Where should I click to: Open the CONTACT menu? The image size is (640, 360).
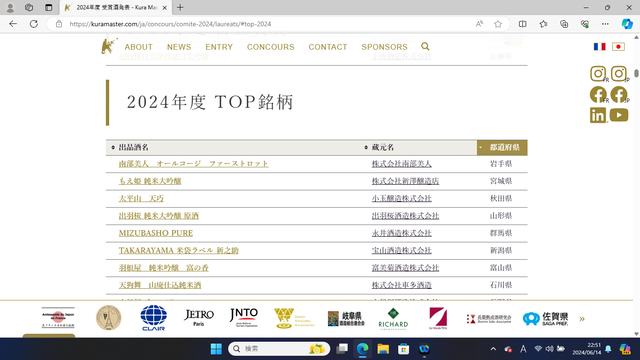click(x=328, y=47)
